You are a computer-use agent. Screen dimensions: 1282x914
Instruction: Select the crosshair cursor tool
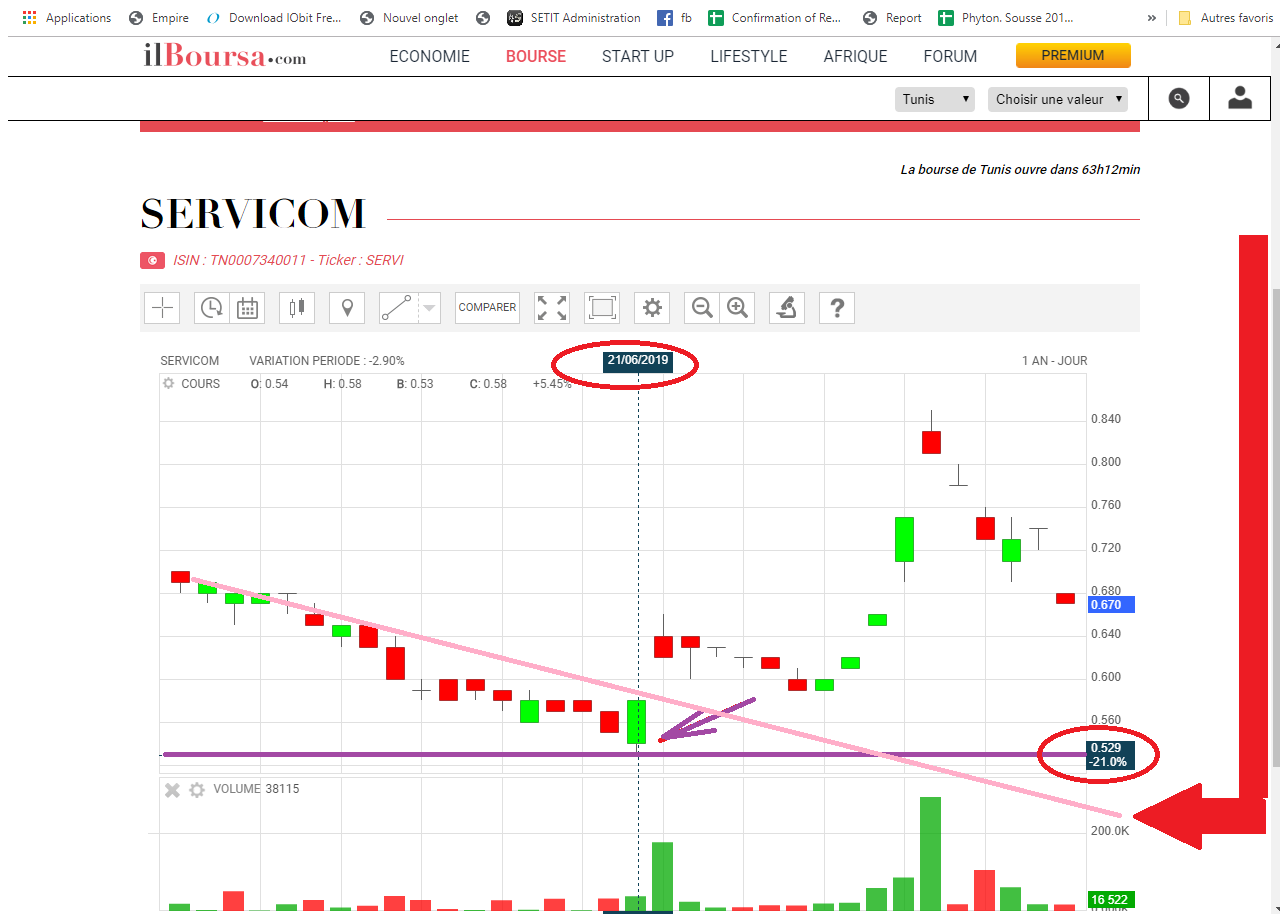pyautogui.click(x=162, y=307)
